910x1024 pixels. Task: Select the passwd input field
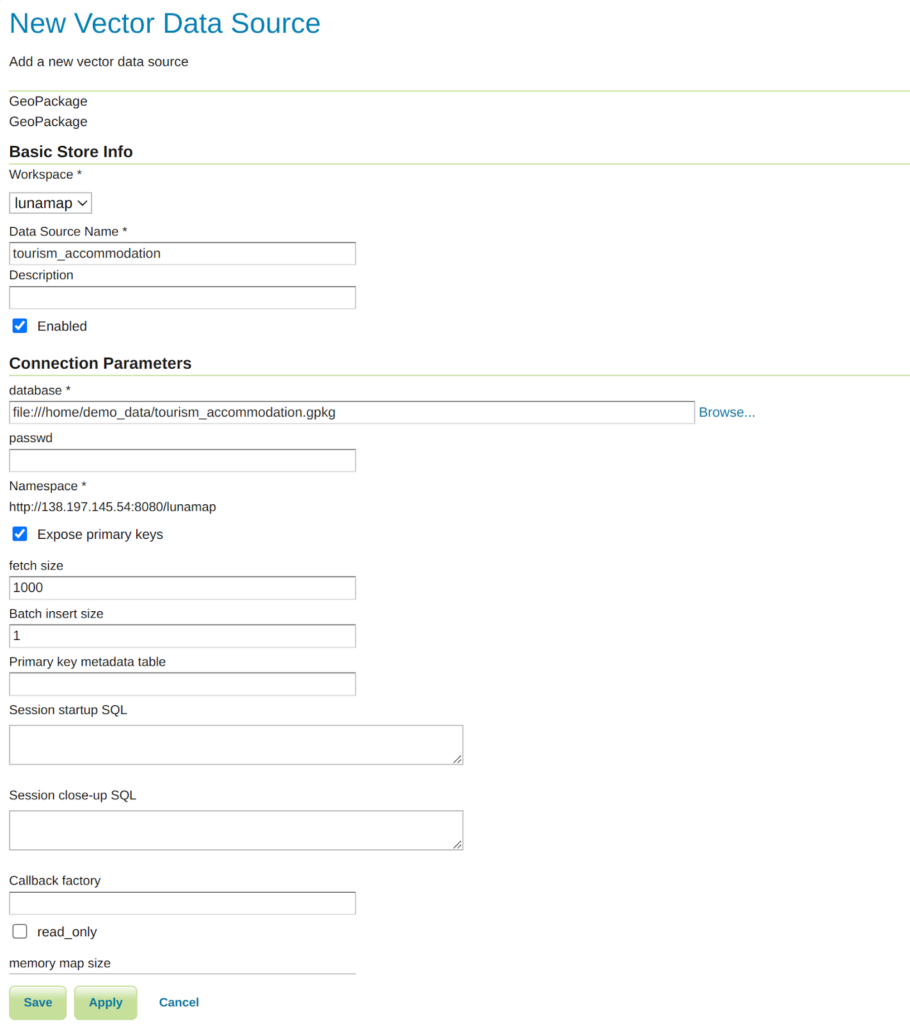coord(182,460)
